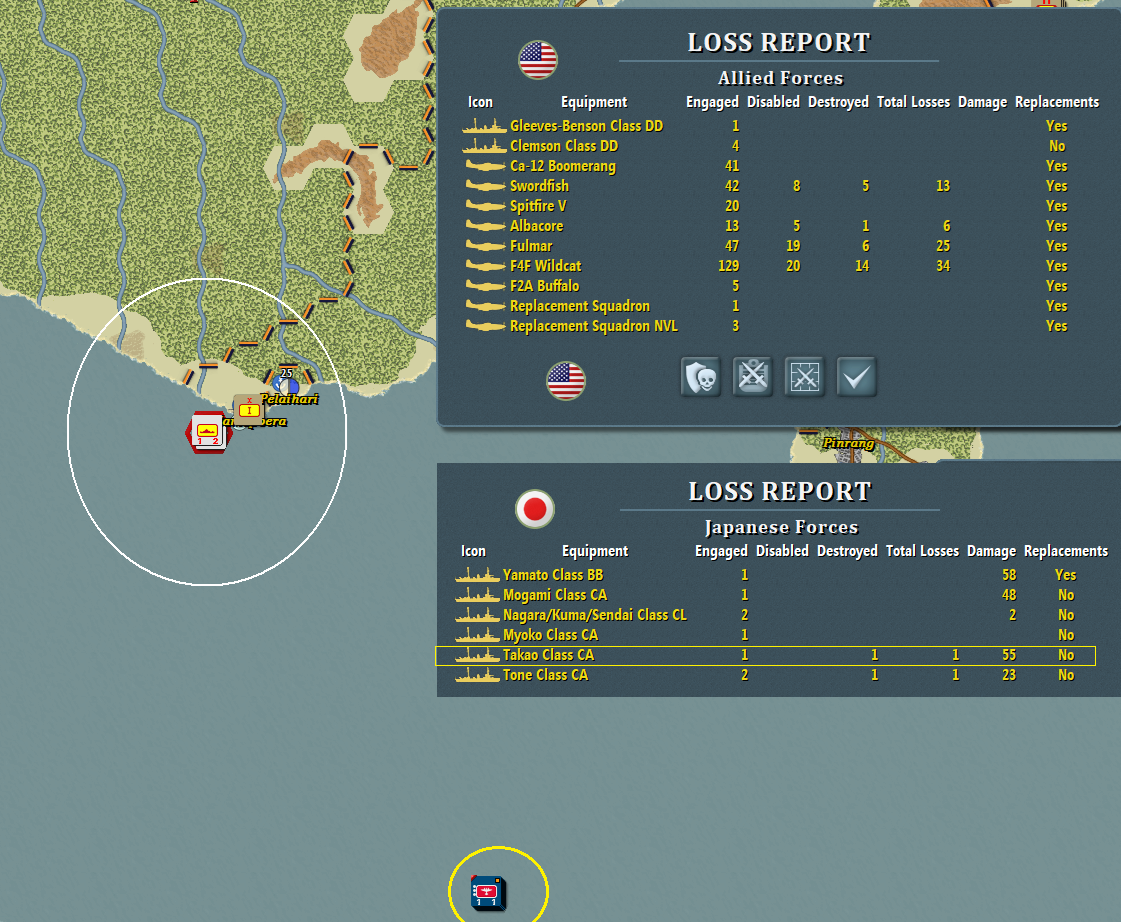Click the F4F Wildcat engaged value 129

pyautogui.click(x=728, y=267)
